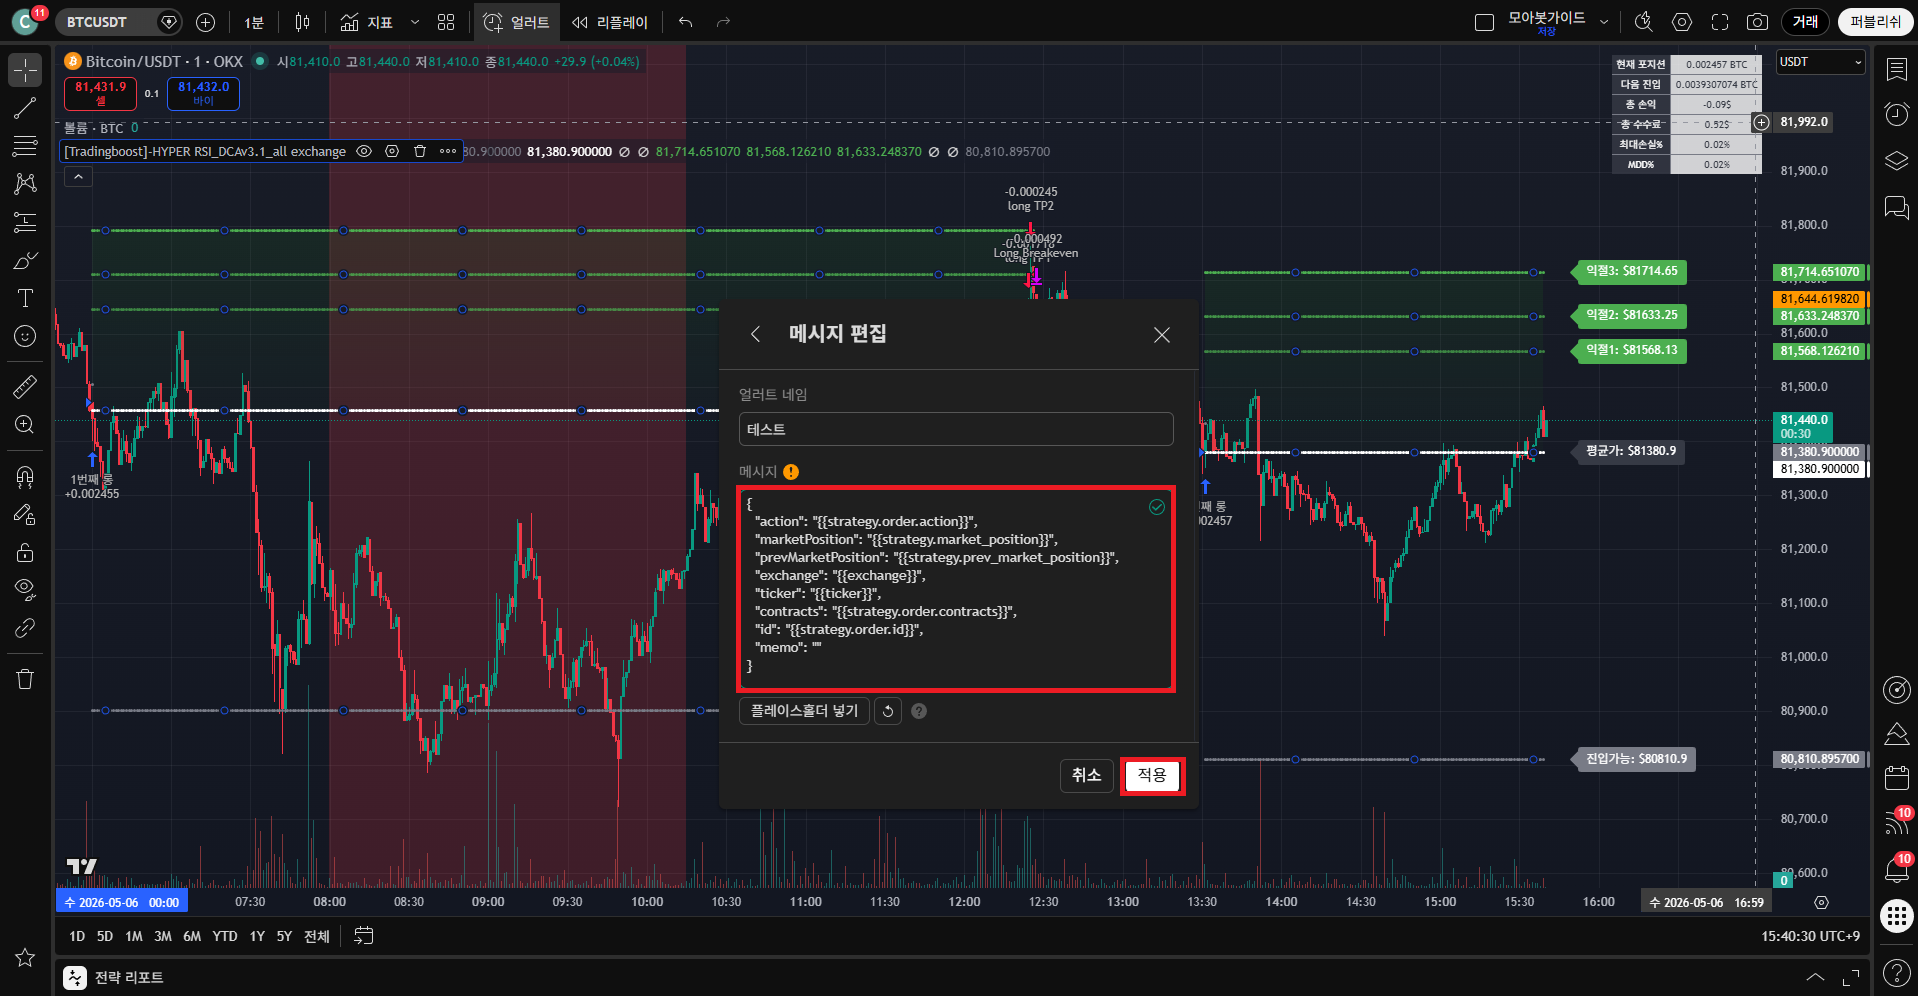Image resolution: width=1918 pixels, height=996 pixels.
Task: Open the chart patterns tool
Action: click(x=25, y=184)
